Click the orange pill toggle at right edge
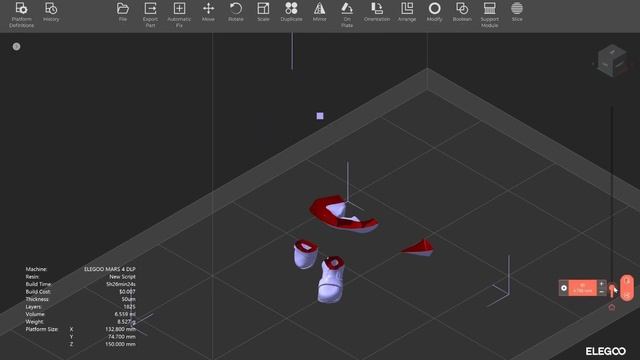The width and height of the screenshot is (640, 360). click(627, 288)
